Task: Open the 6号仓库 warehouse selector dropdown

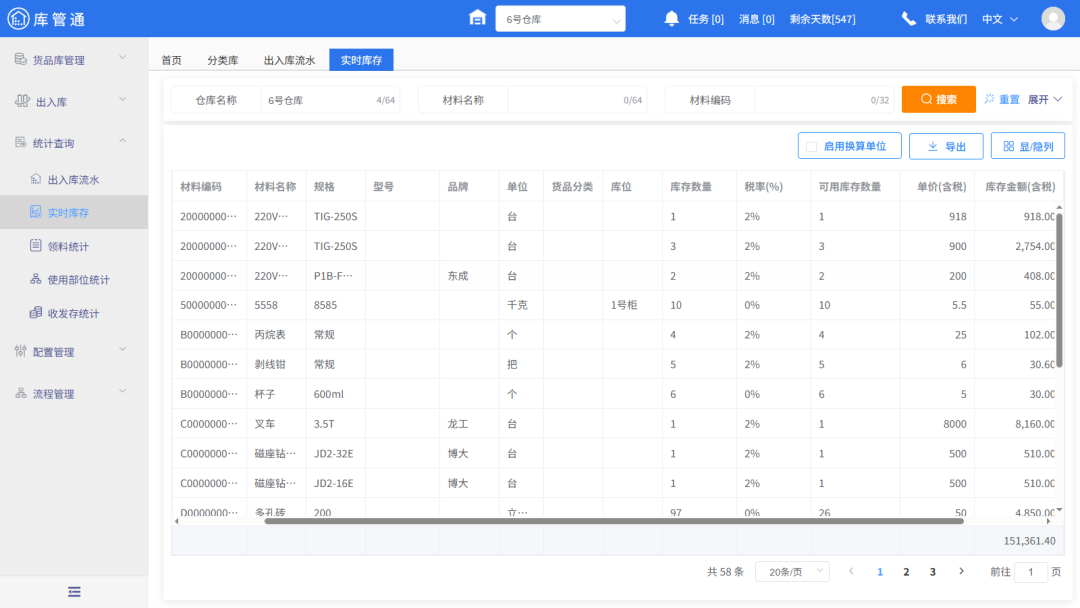Action: 560,19
